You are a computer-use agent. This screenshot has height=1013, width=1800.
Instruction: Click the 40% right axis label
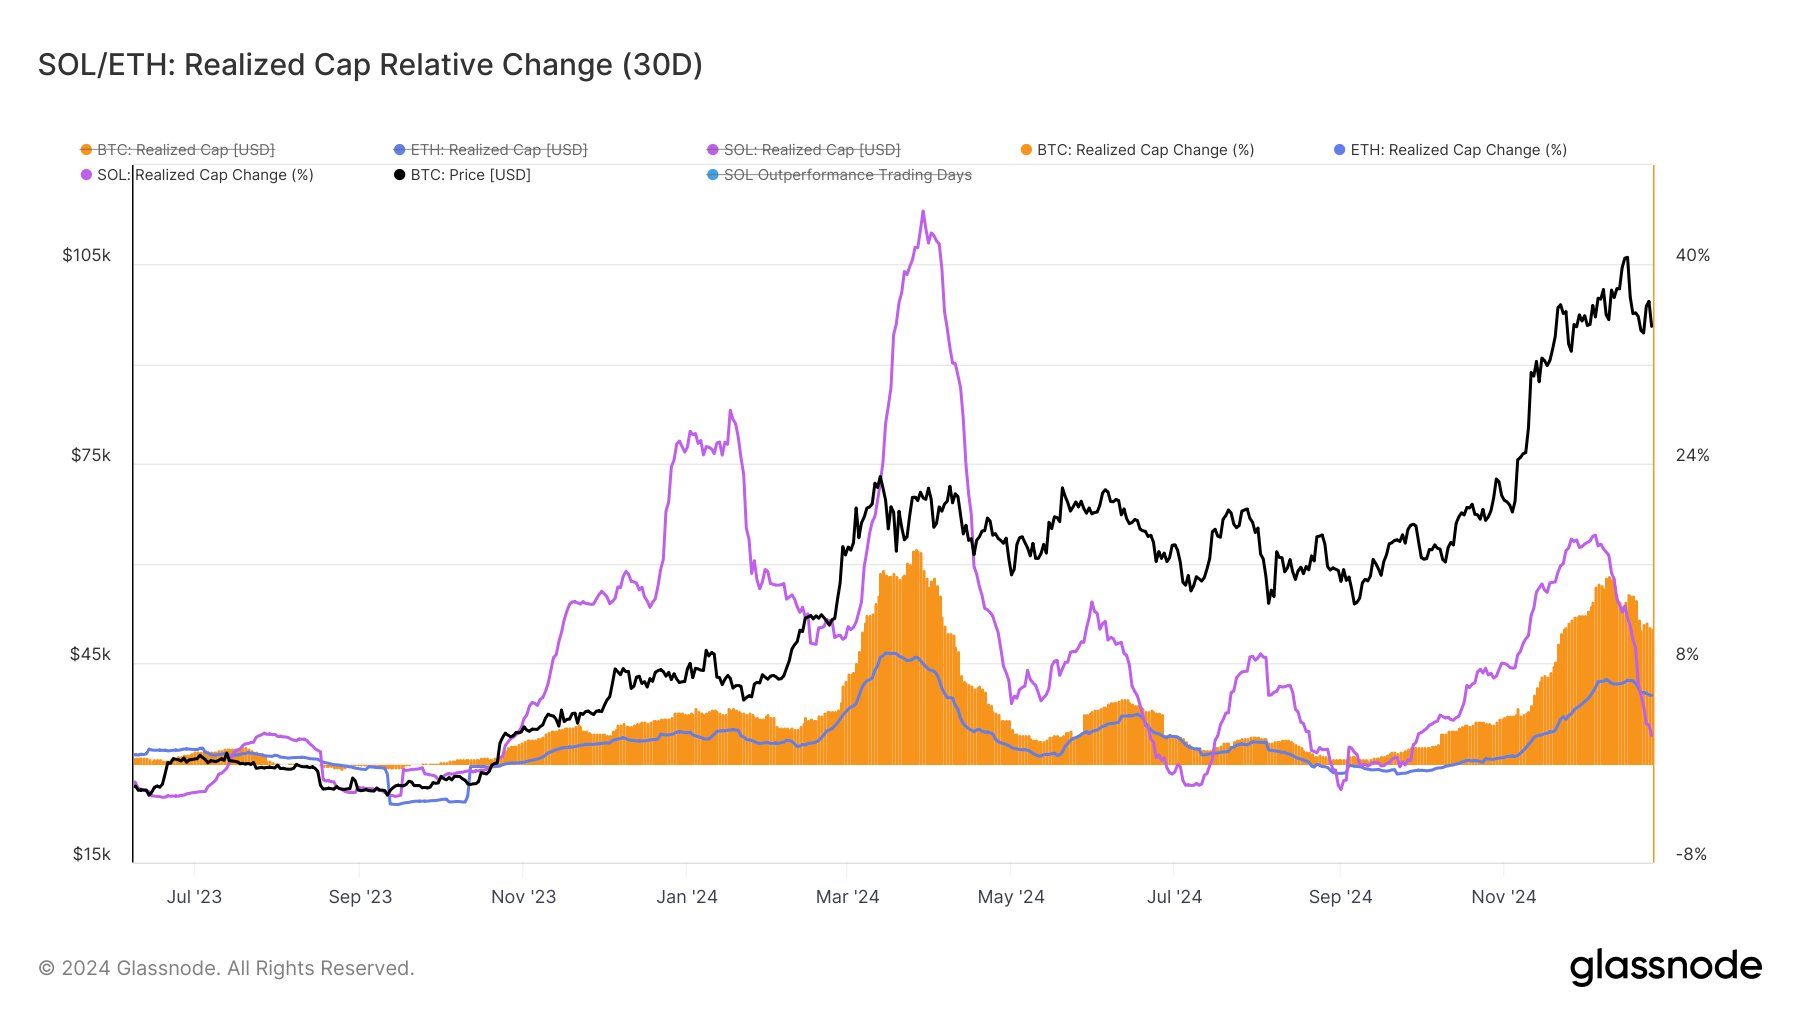(1693, 255)
